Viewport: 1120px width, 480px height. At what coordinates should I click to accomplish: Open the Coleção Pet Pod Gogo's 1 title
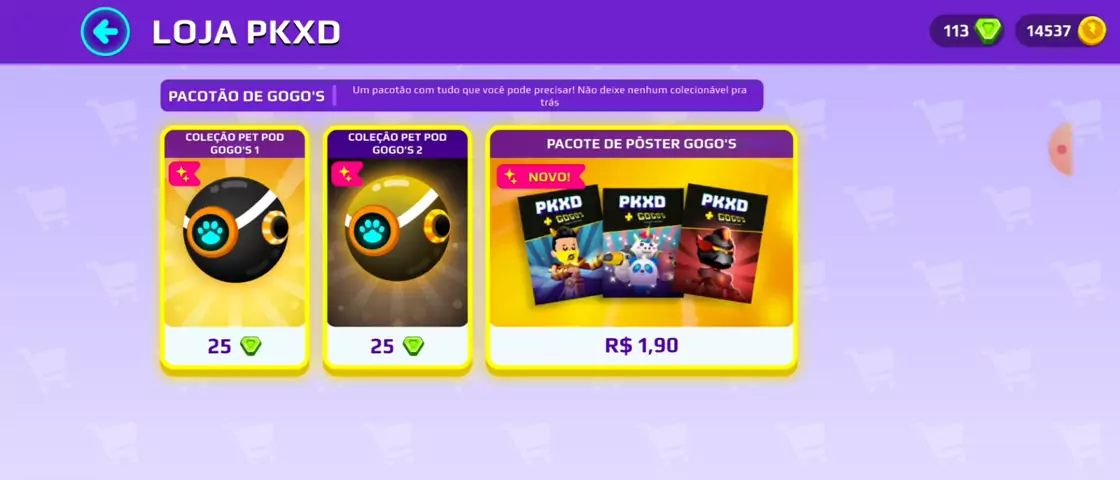(x=235, y=144)
